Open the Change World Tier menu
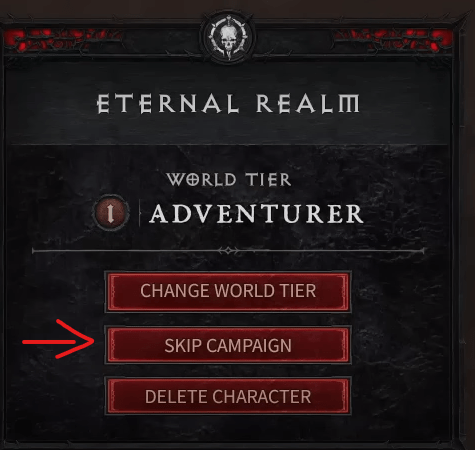This screenshot has height=450, width=475. coord(228,291)
